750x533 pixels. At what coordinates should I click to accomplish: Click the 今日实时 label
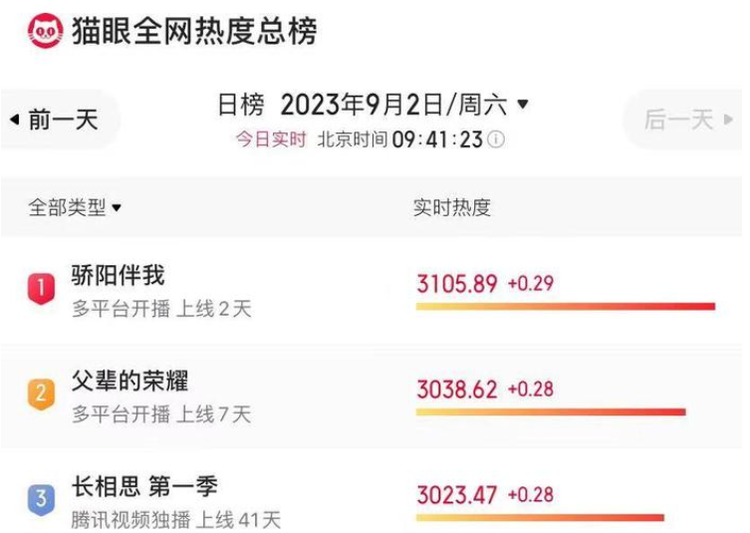click(271, 140)
